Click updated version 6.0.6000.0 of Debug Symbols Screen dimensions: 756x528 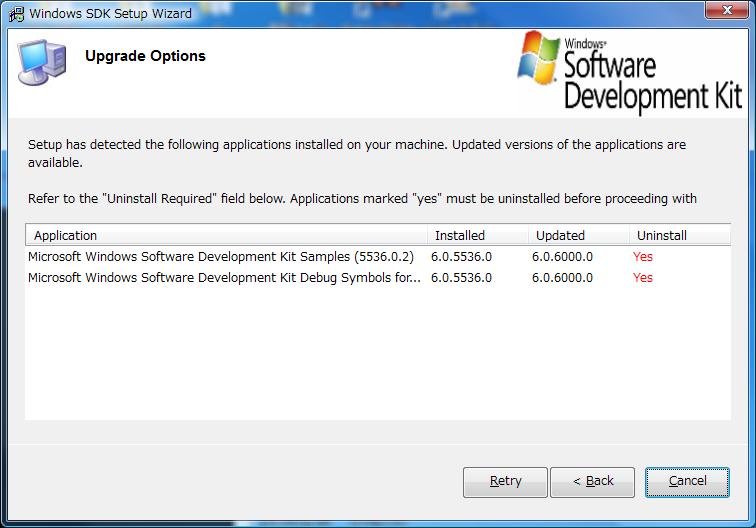[x=562, y=278]
